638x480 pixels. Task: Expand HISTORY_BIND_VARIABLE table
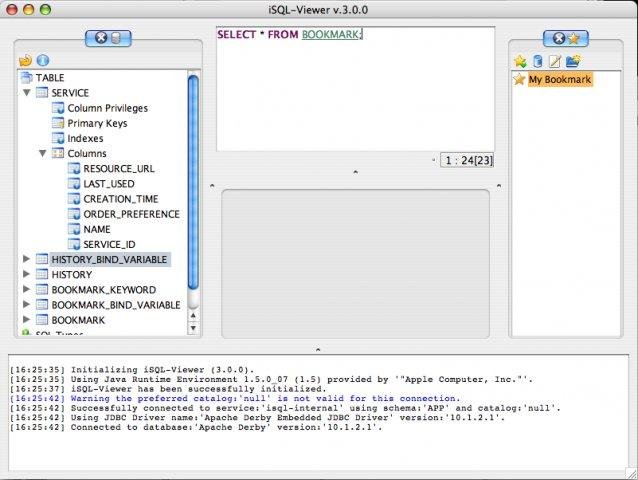pos(26,259)
